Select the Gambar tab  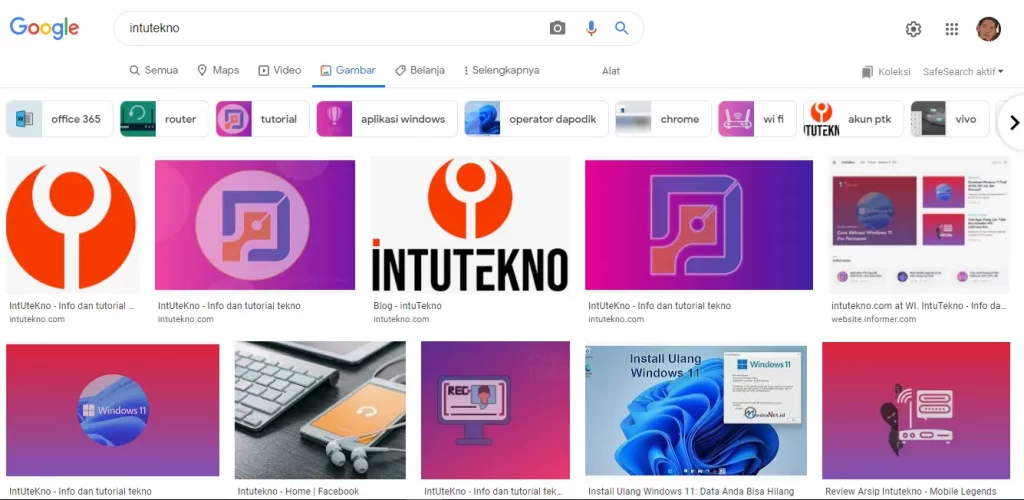[348, 70]
